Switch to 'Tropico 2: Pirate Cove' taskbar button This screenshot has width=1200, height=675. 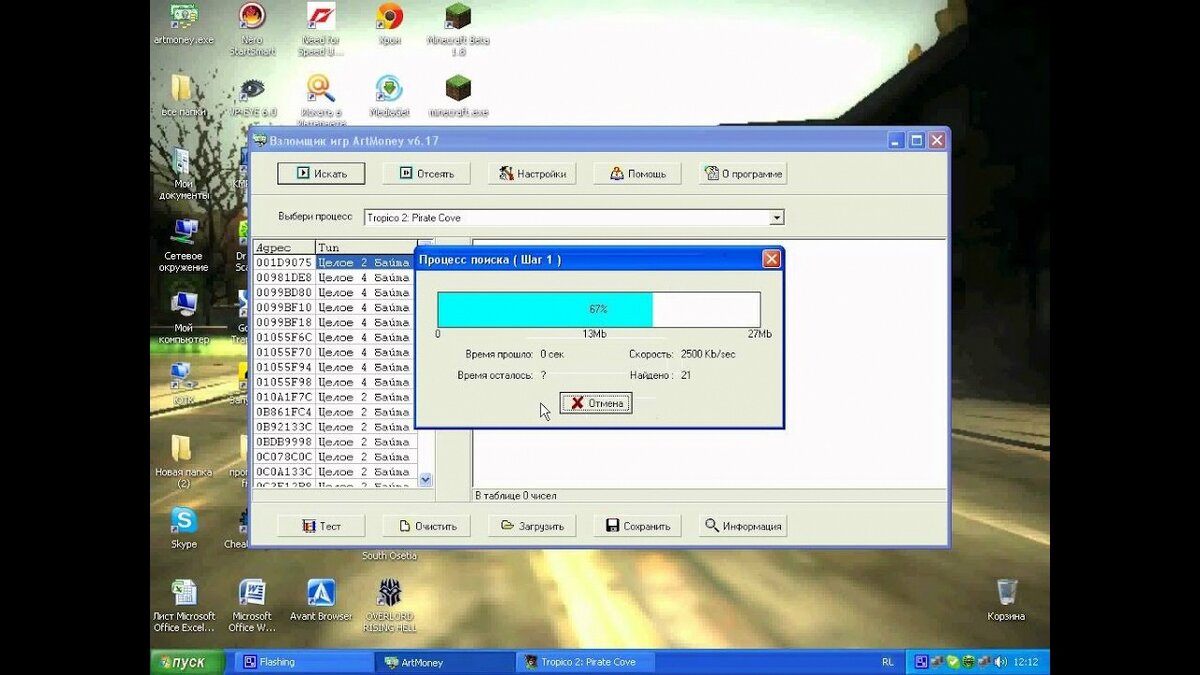(x=587, y=662)
